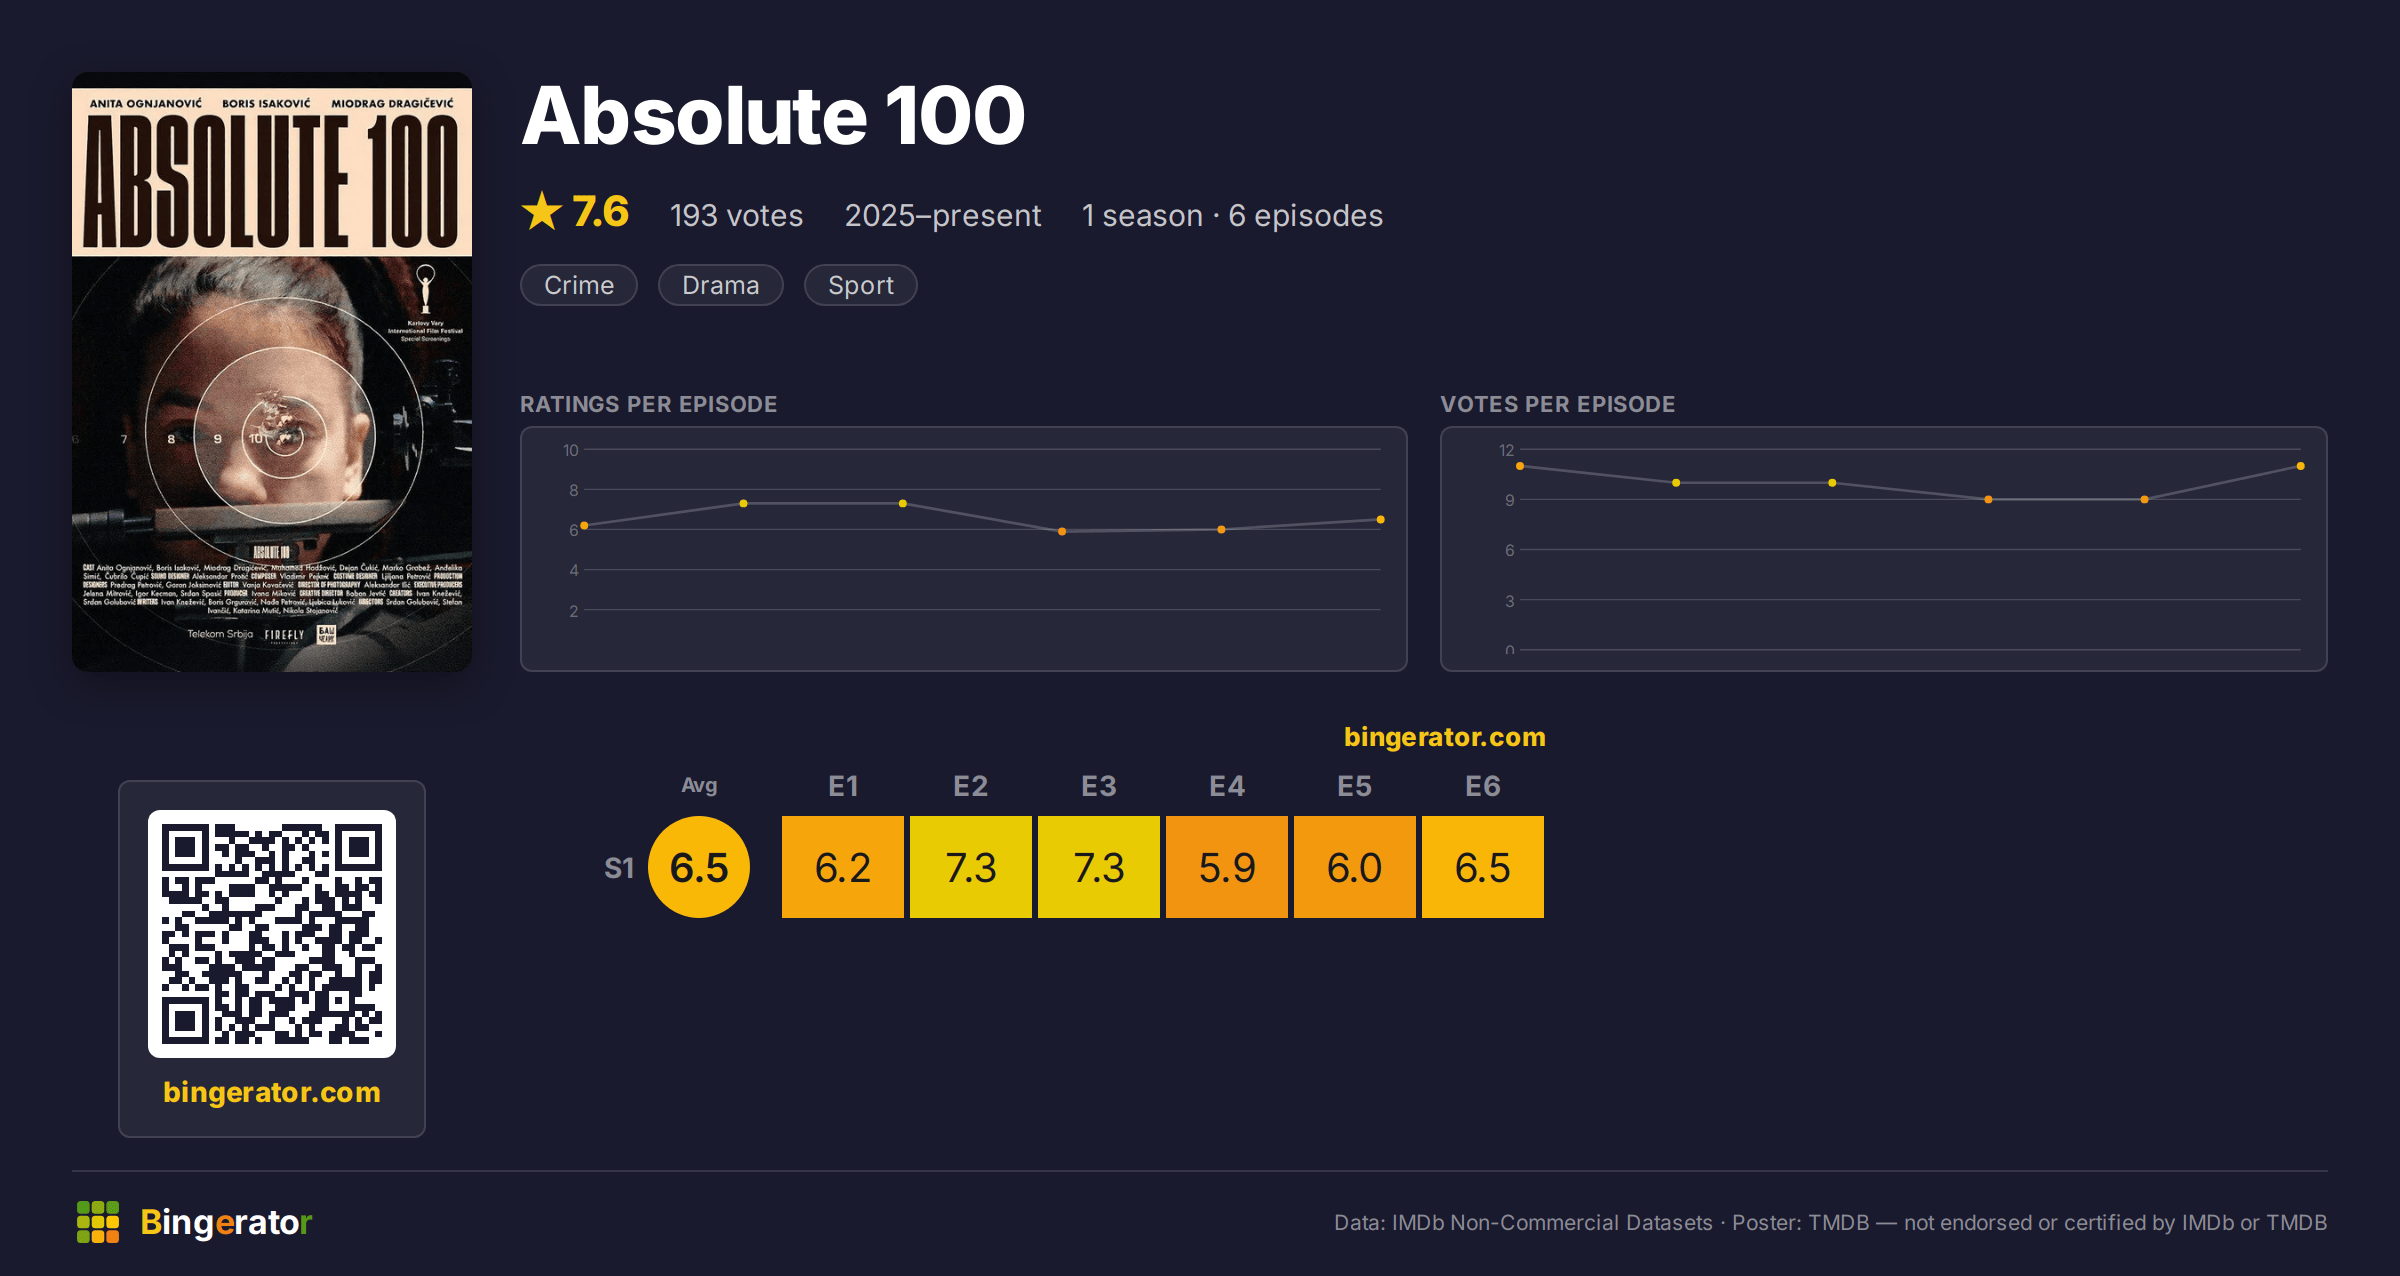Open the Absolute 100 poster thumbnail

pyautogui.click(x=272, y=372)
